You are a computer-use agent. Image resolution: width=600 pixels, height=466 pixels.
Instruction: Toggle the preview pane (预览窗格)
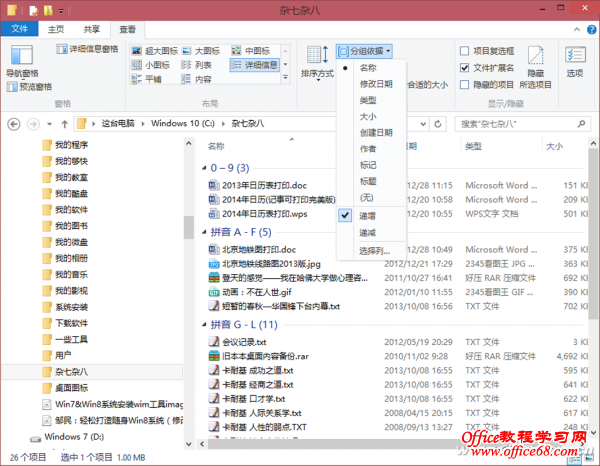(29, 87)
